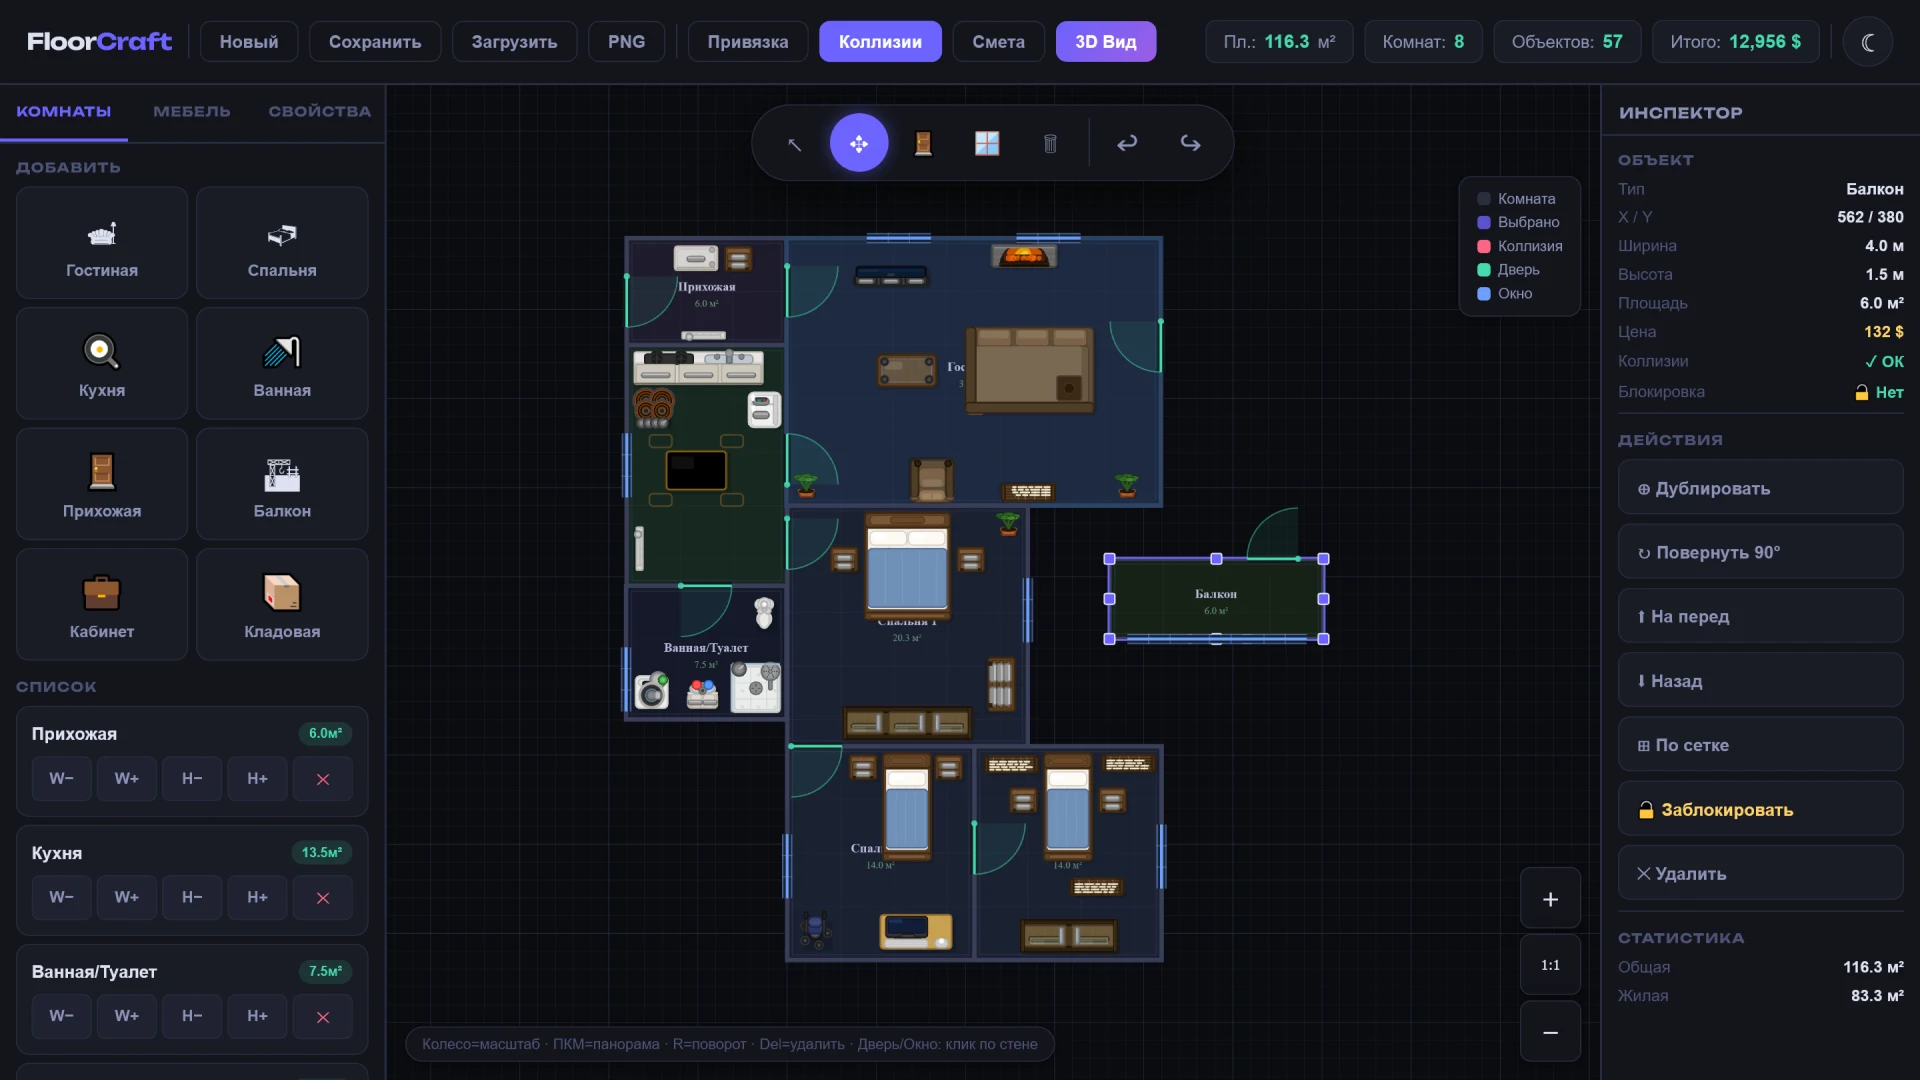
Task: Click Повернуть 90° in the inspector
Action: tap(1759, 552)
